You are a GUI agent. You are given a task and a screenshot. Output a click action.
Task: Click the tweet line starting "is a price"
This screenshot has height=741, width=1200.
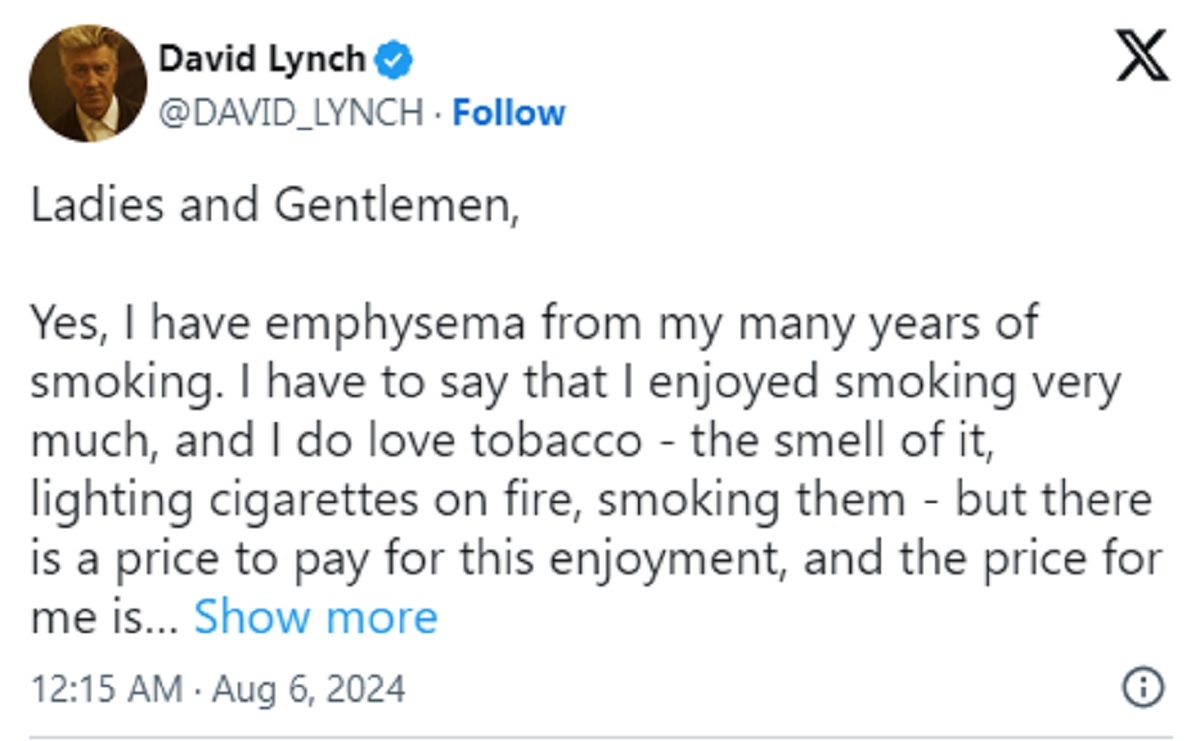click(x=596, y=559)
